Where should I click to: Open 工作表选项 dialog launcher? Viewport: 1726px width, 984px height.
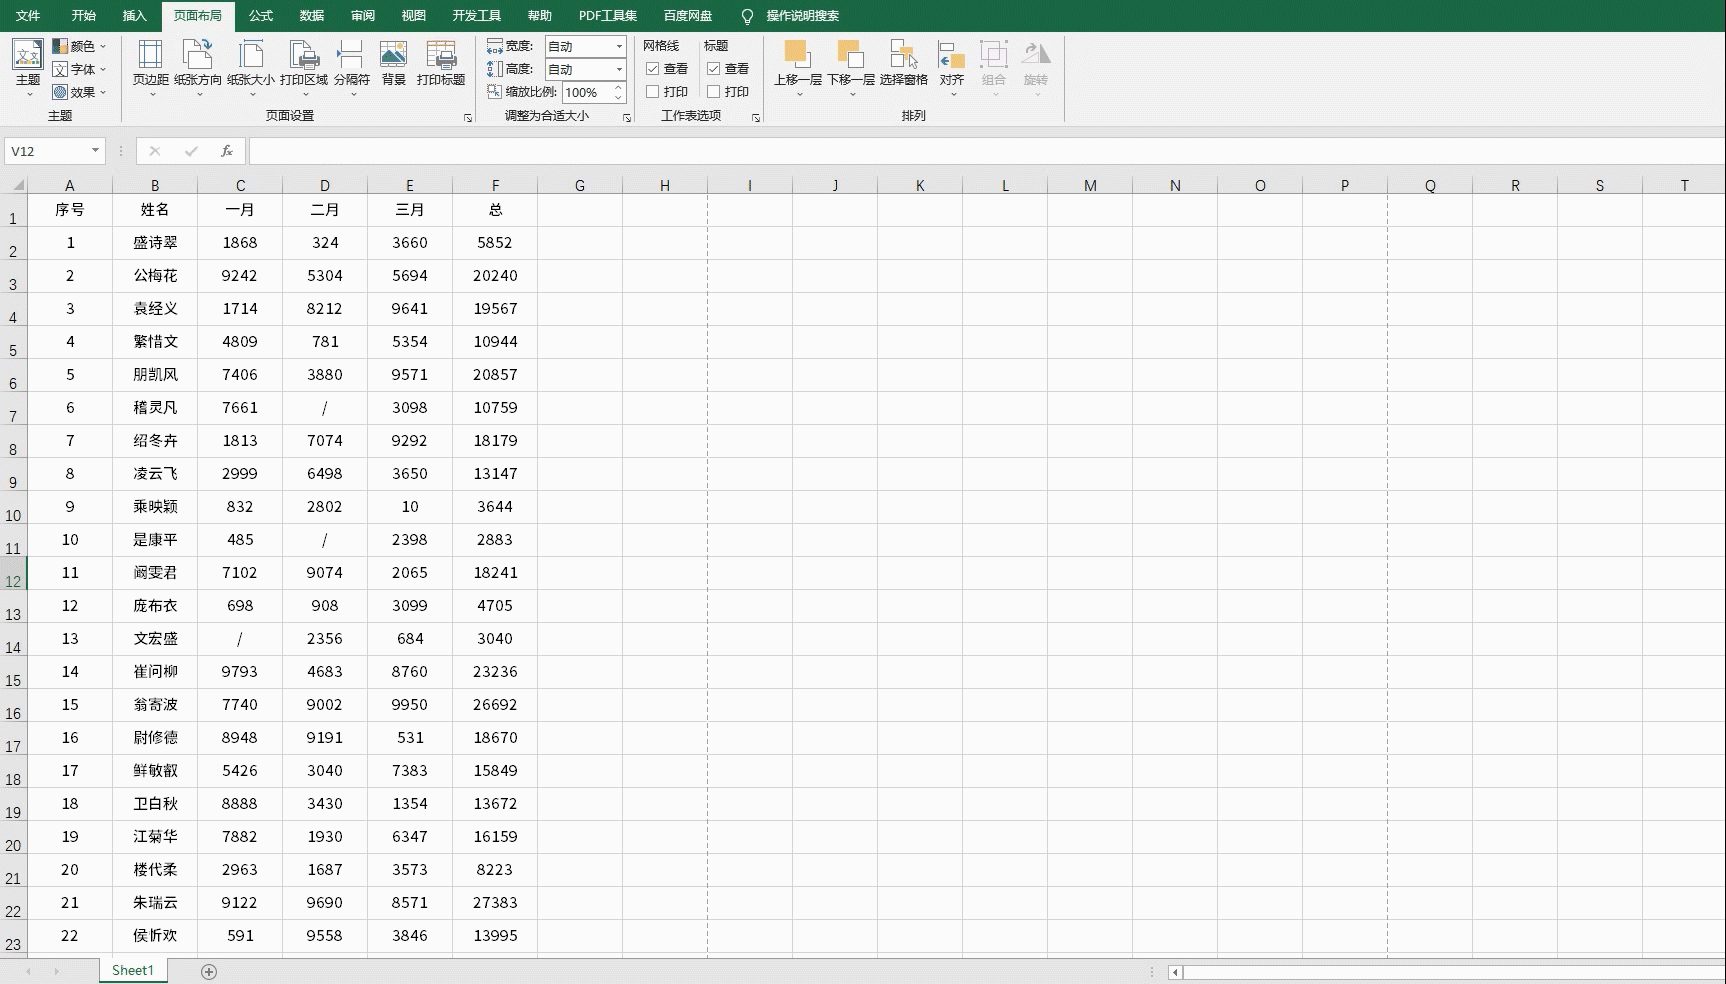pyautogui.click(x=756, y=118)
